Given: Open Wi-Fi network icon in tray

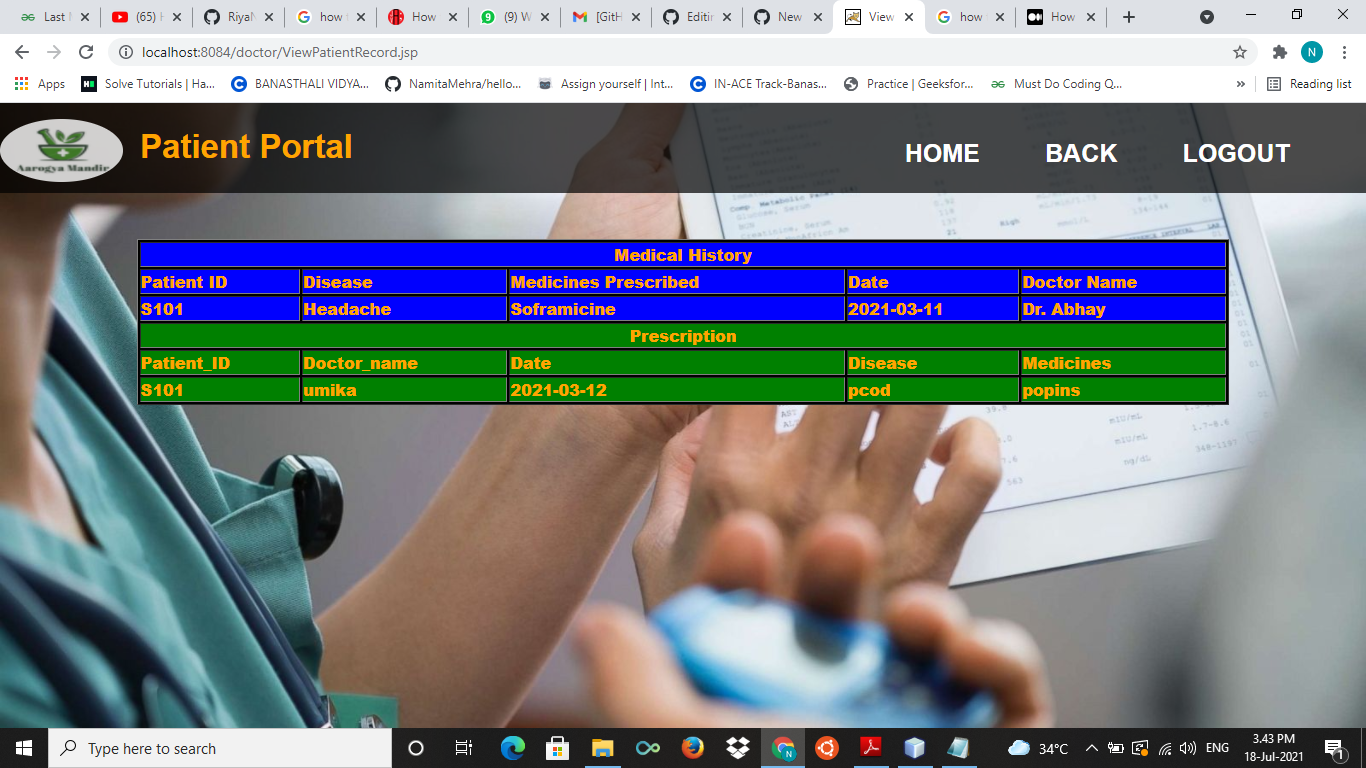Looking at the screenshot, I should pos(1165,748).
